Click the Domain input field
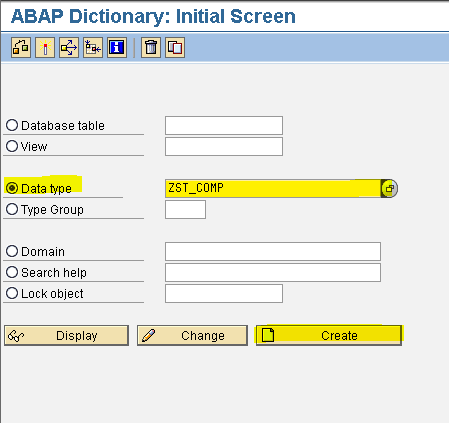The height and width of the screenshot is (423, 449). (x=273, y=251)
